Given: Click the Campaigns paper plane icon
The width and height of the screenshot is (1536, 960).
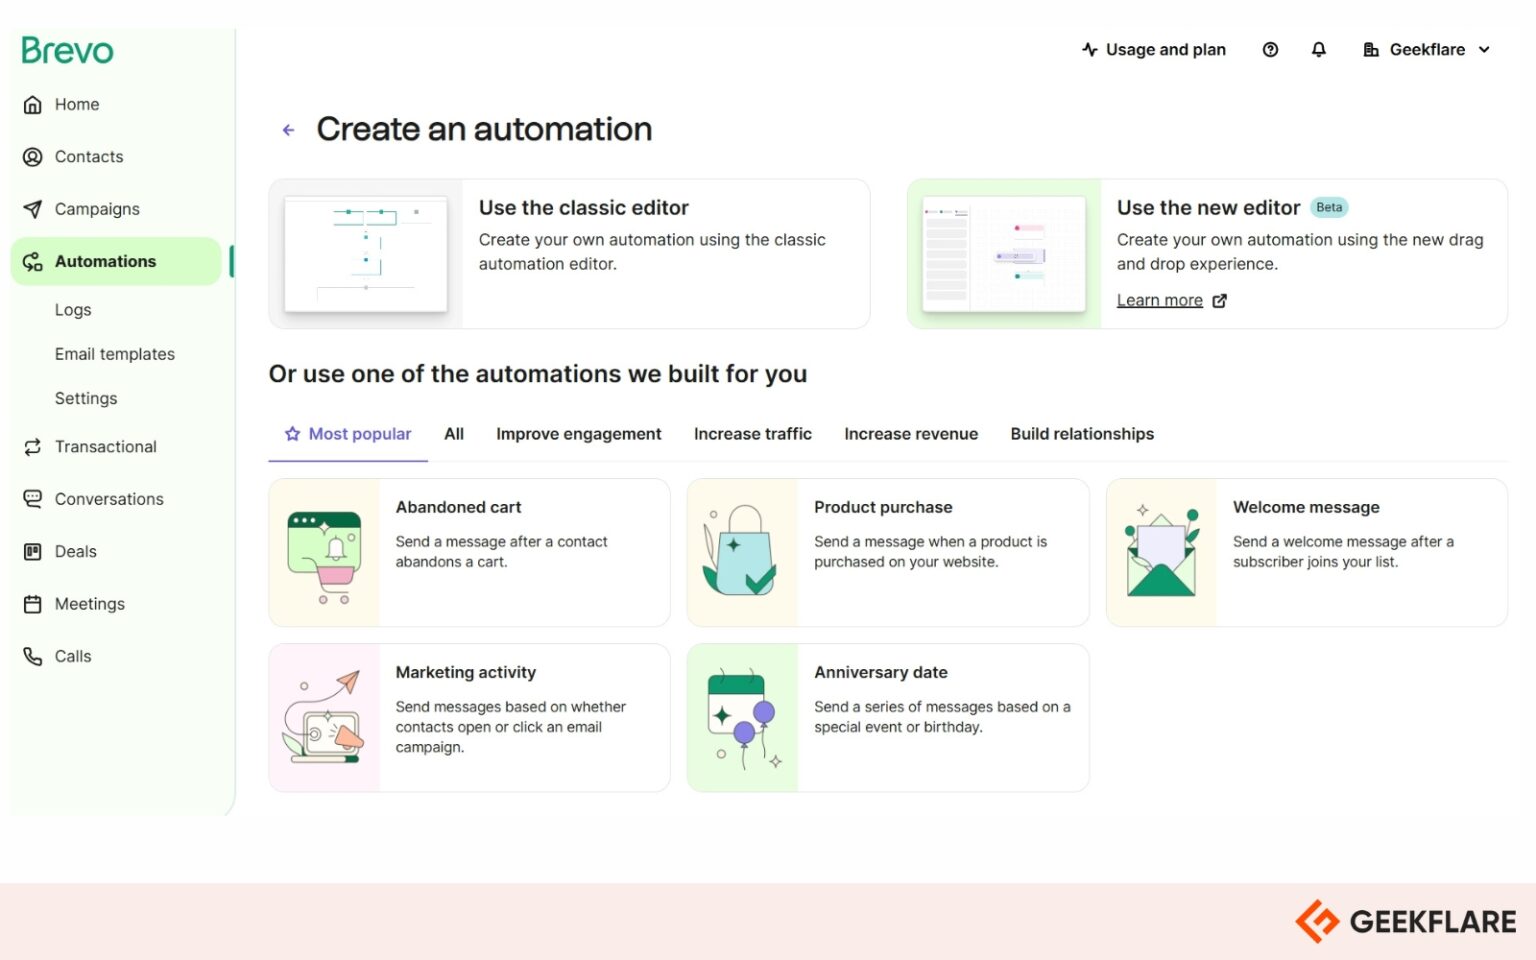Looking at the screenshot, I should coord(33,209).
